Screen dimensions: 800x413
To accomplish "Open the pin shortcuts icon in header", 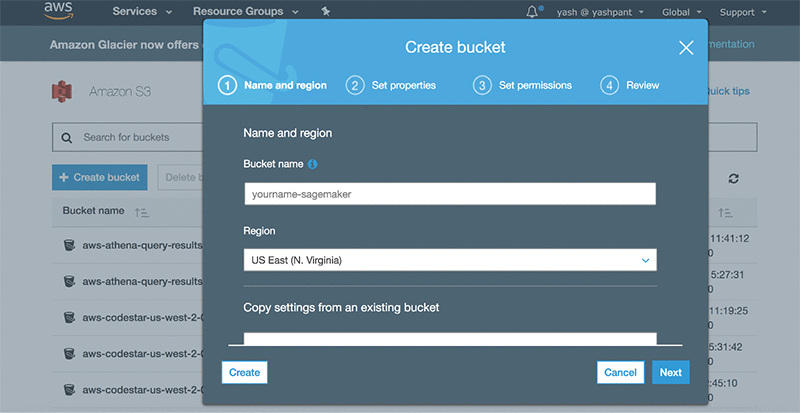I will [x=326, y=11].
